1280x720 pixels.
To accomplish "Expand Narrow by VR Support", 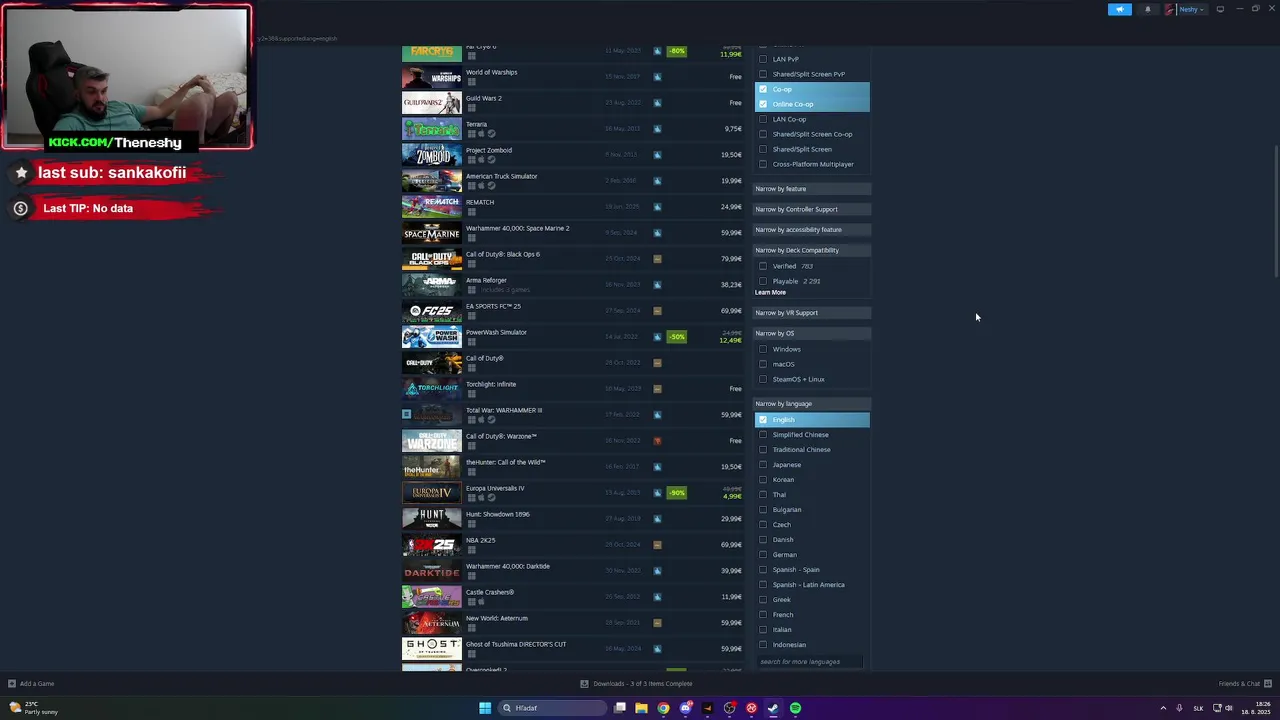I will click(x=811, y=313).
